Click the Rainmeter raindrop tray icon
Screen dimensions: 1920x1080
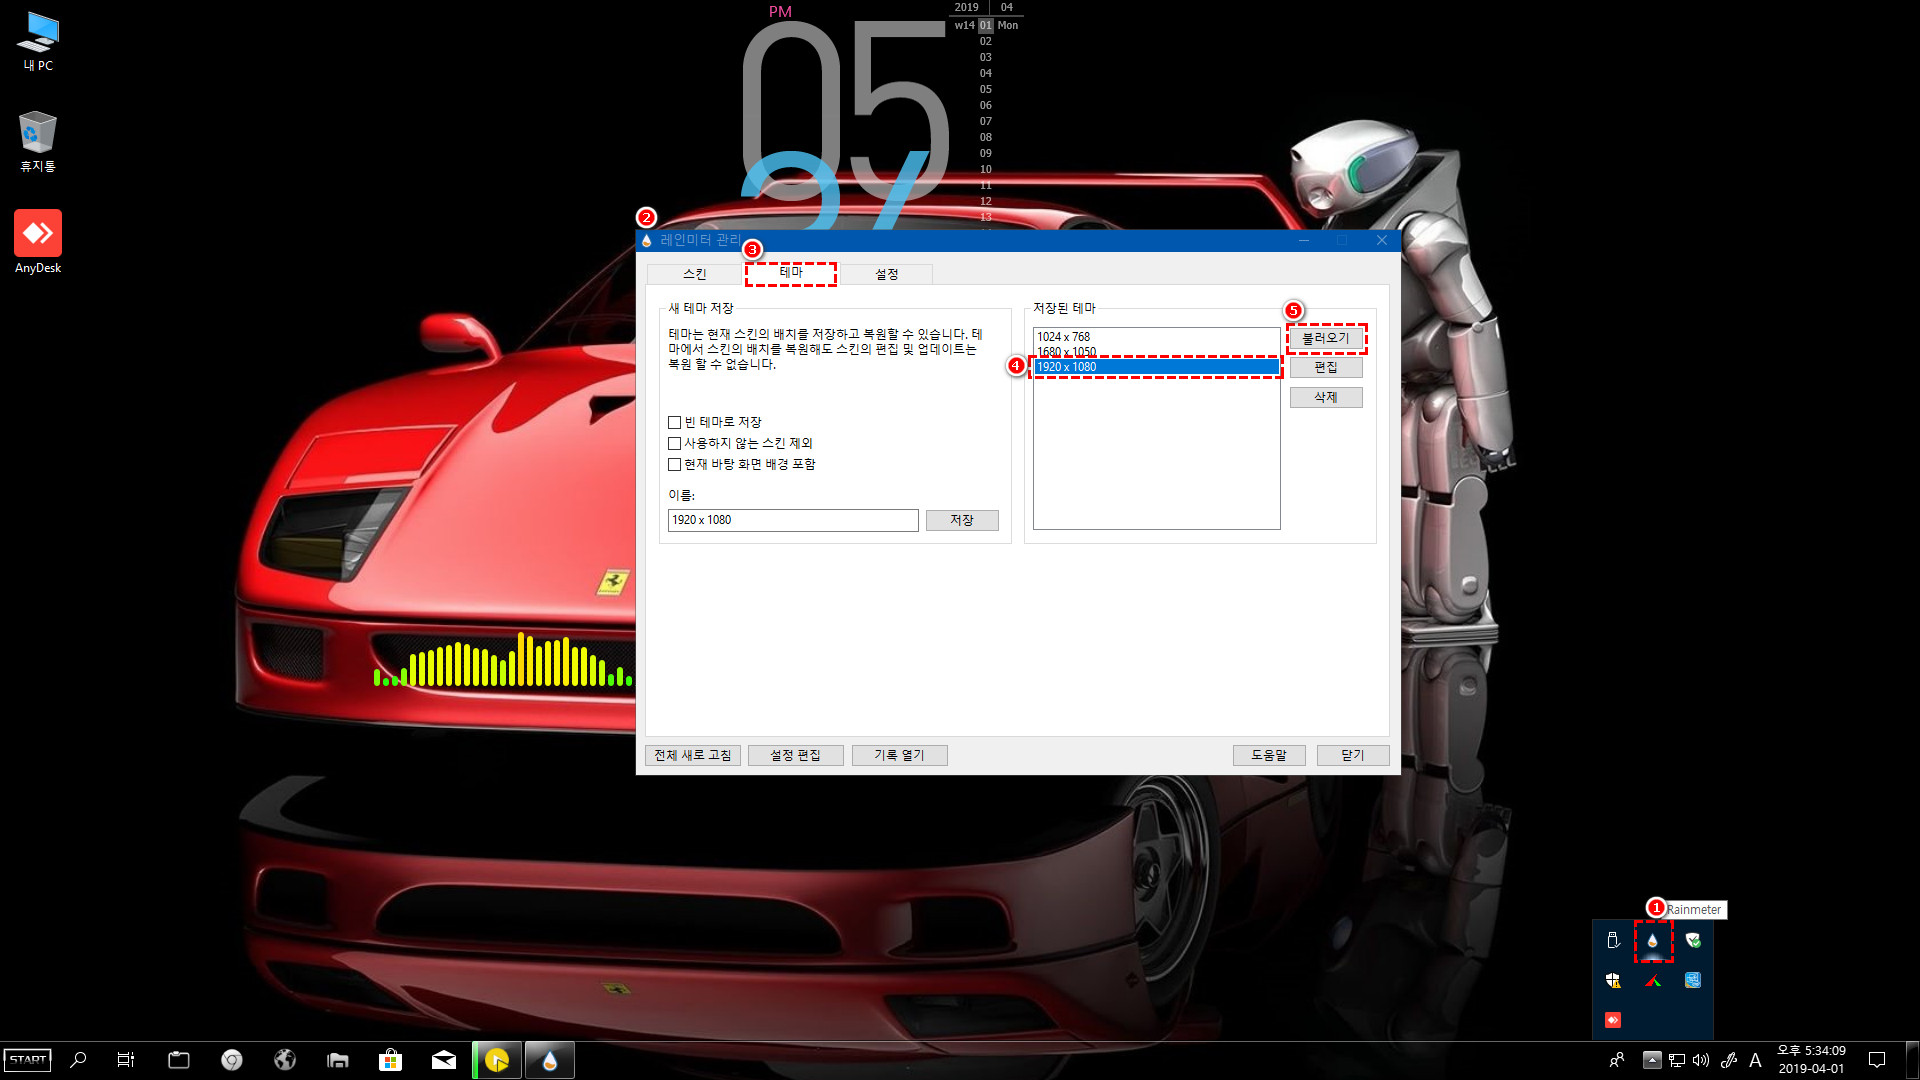tap(1652, 941)
